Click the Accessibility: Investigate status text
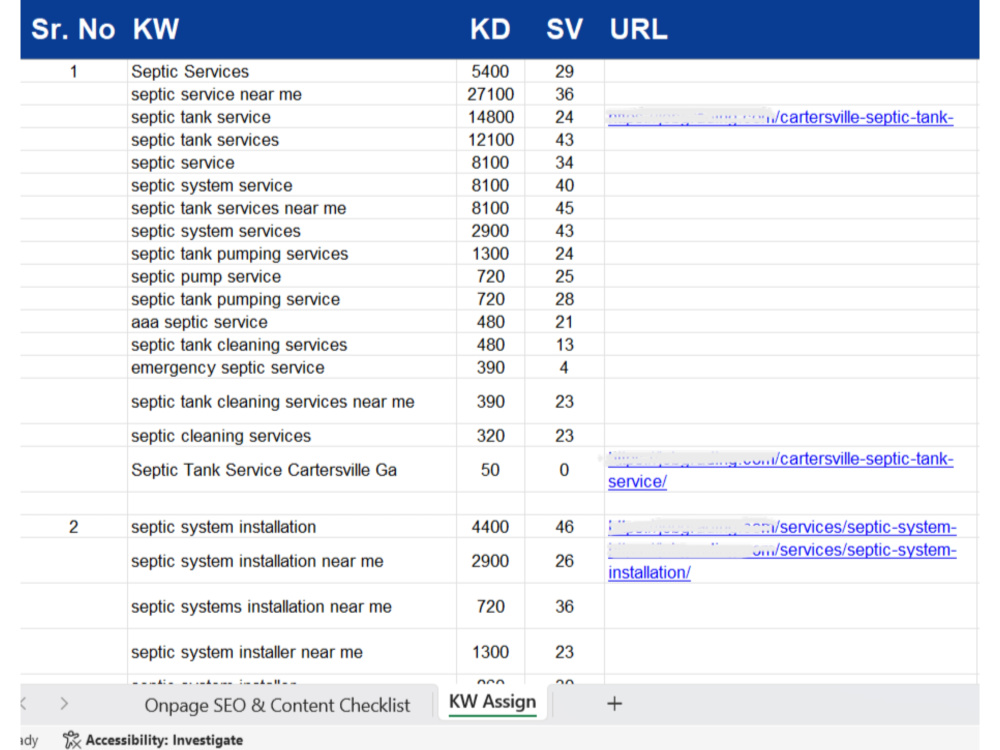 (x=165, y=740)
